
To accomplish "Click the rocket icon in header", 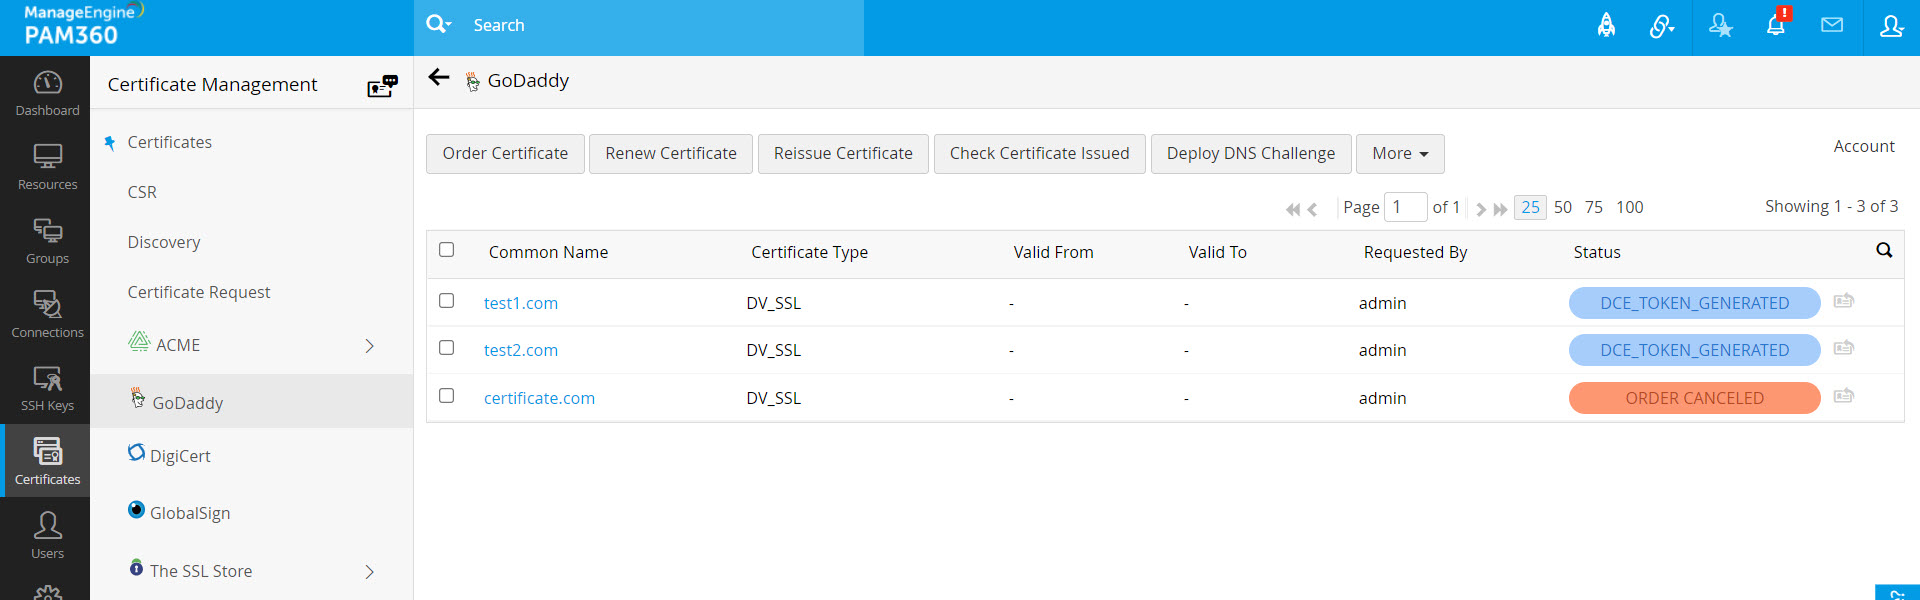I will click(1606, 25).
